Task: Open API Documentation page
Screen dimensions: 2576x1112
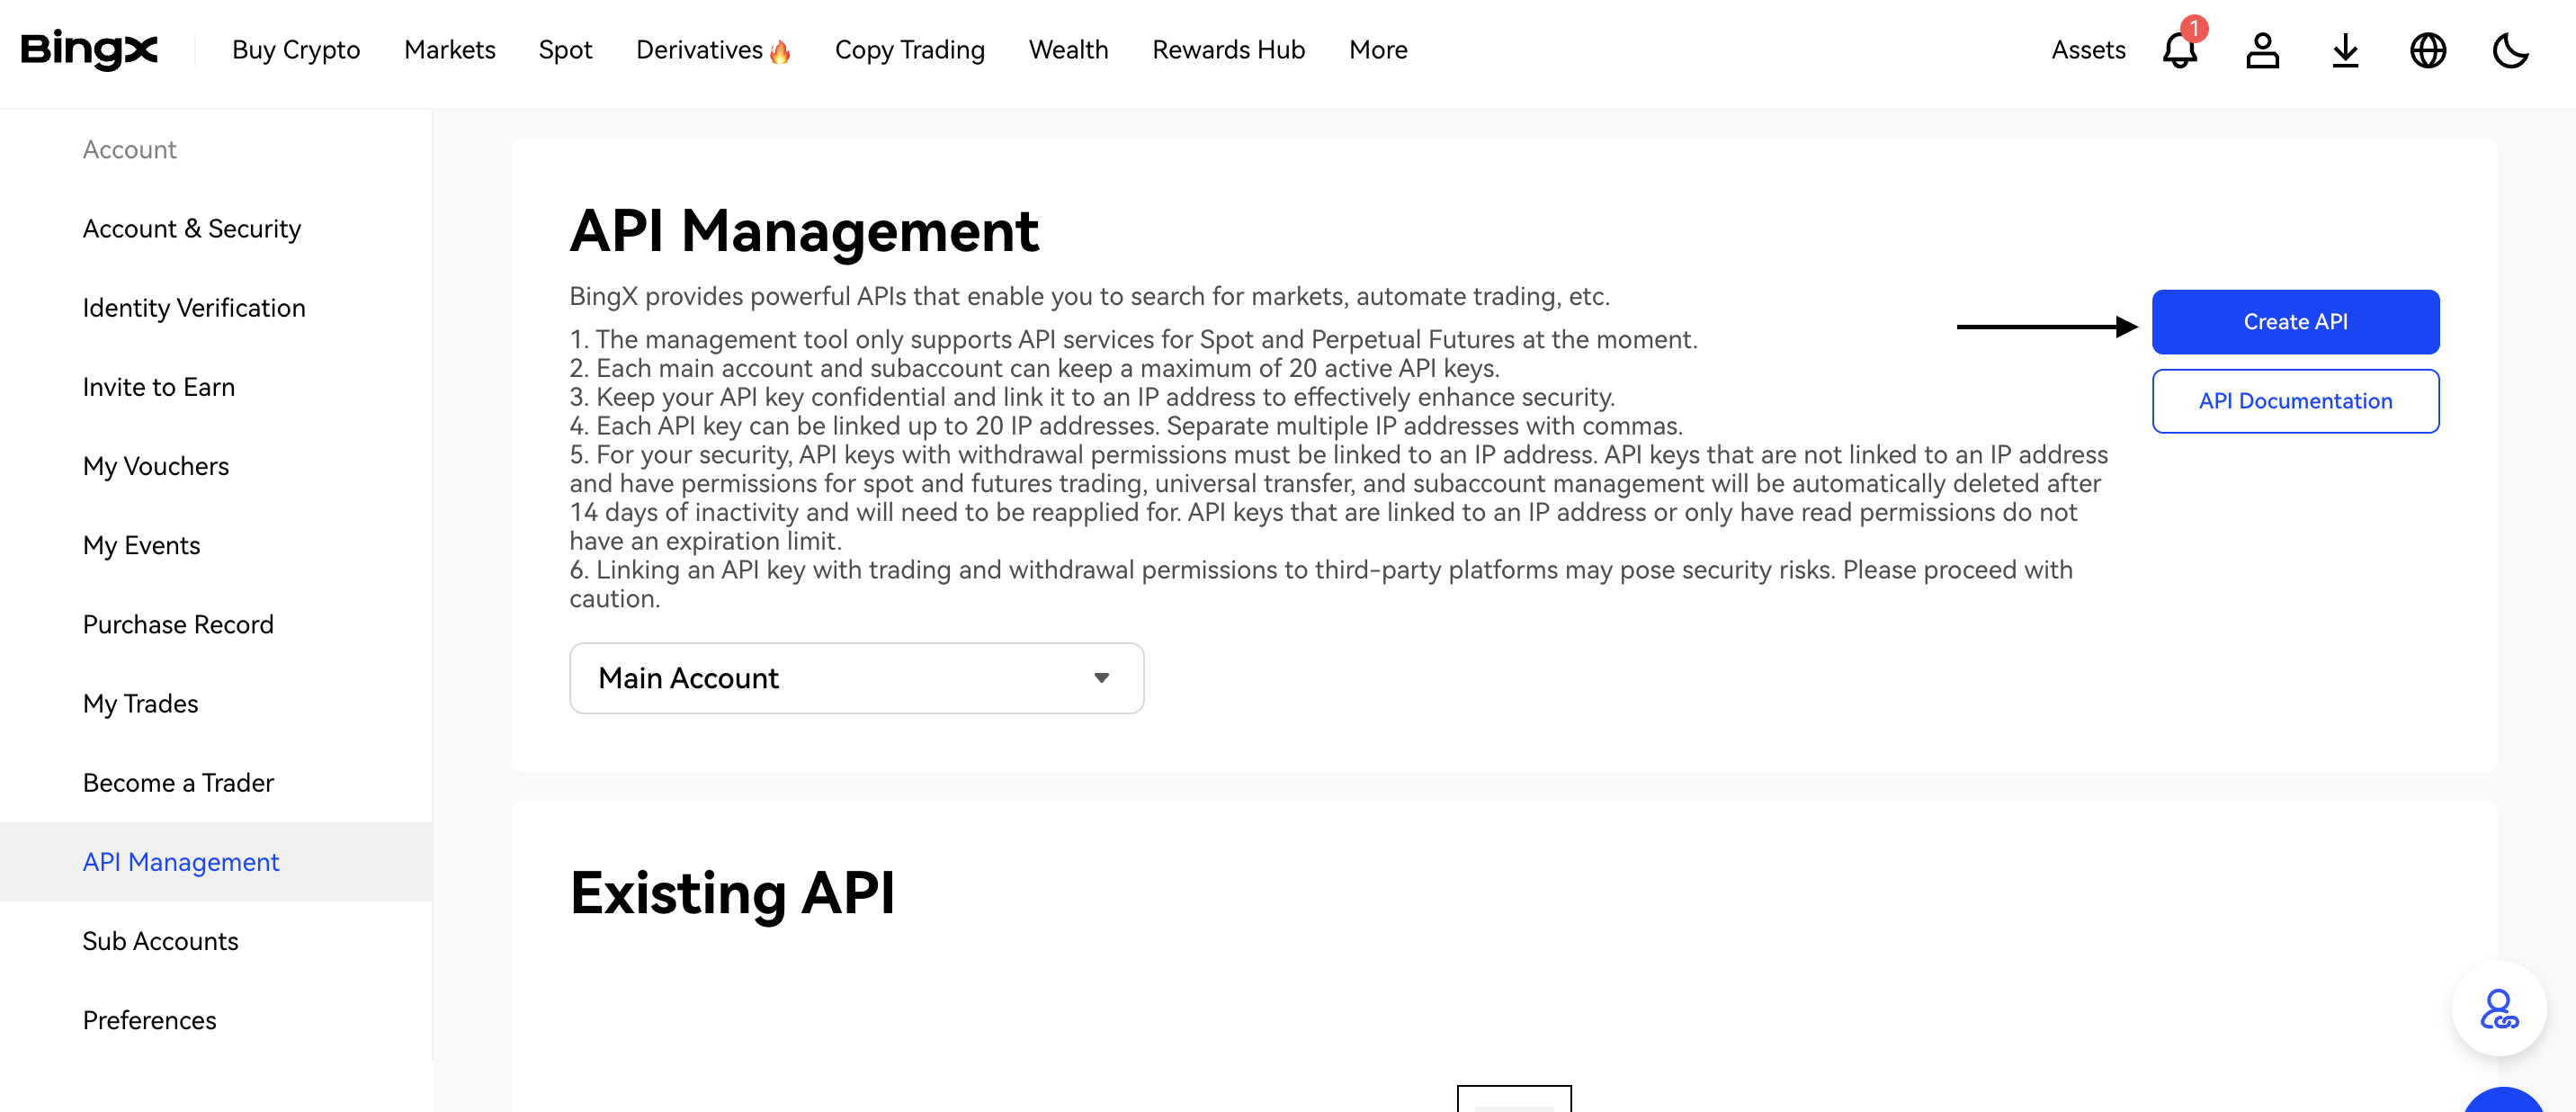Action: [2295, 400]
